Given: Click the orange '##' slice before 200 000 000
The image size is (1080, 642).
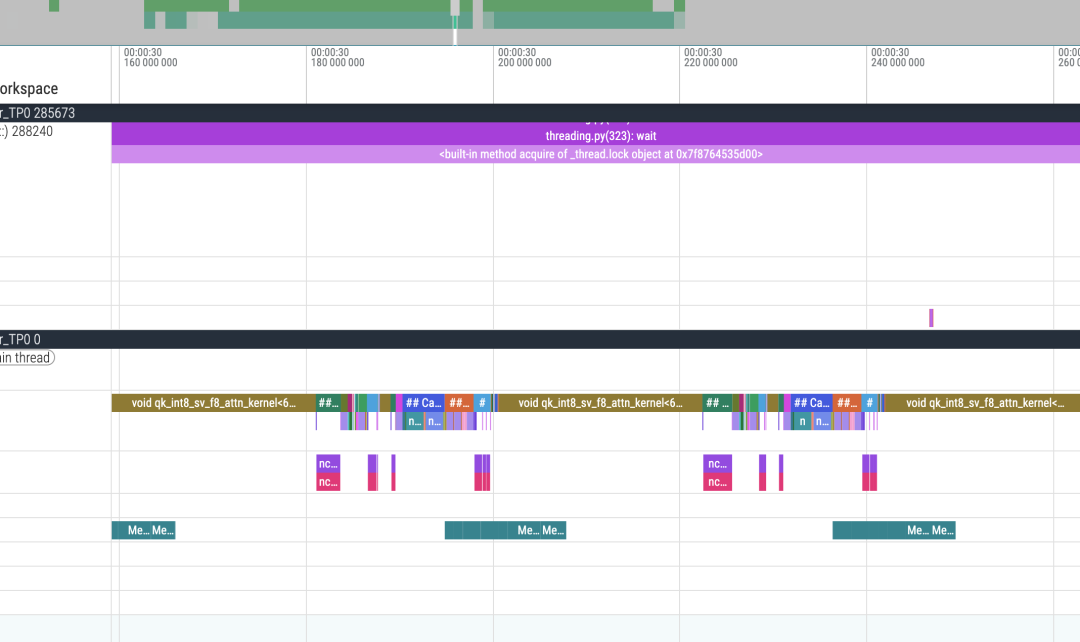Looking at the screenshot, I should 458,403.
